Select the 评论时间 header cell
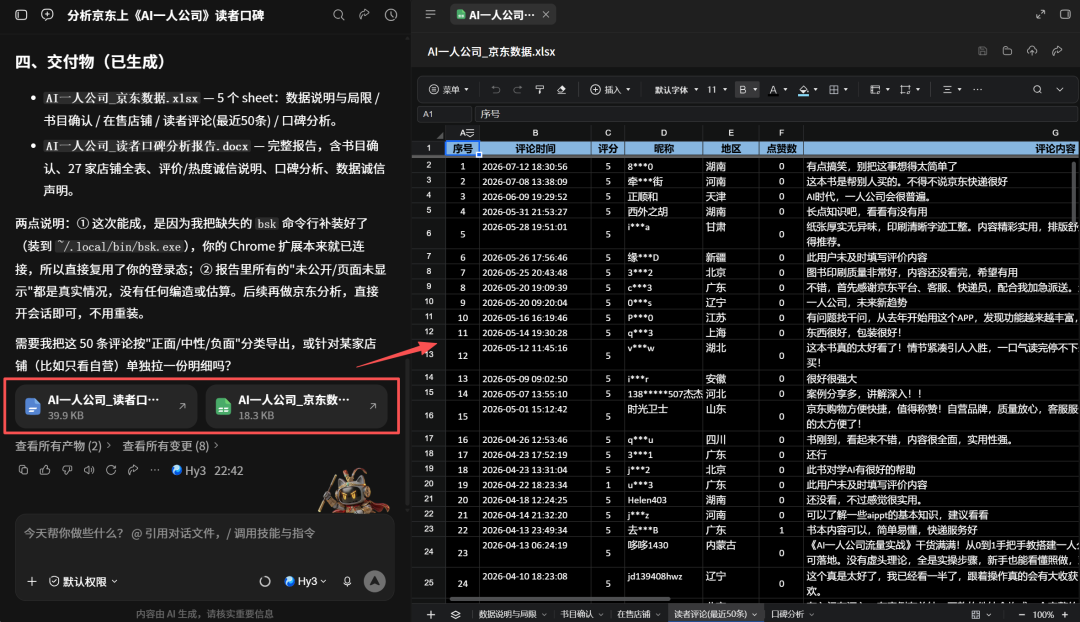This screenshot has width=1080, height=622. click(534, 148)
